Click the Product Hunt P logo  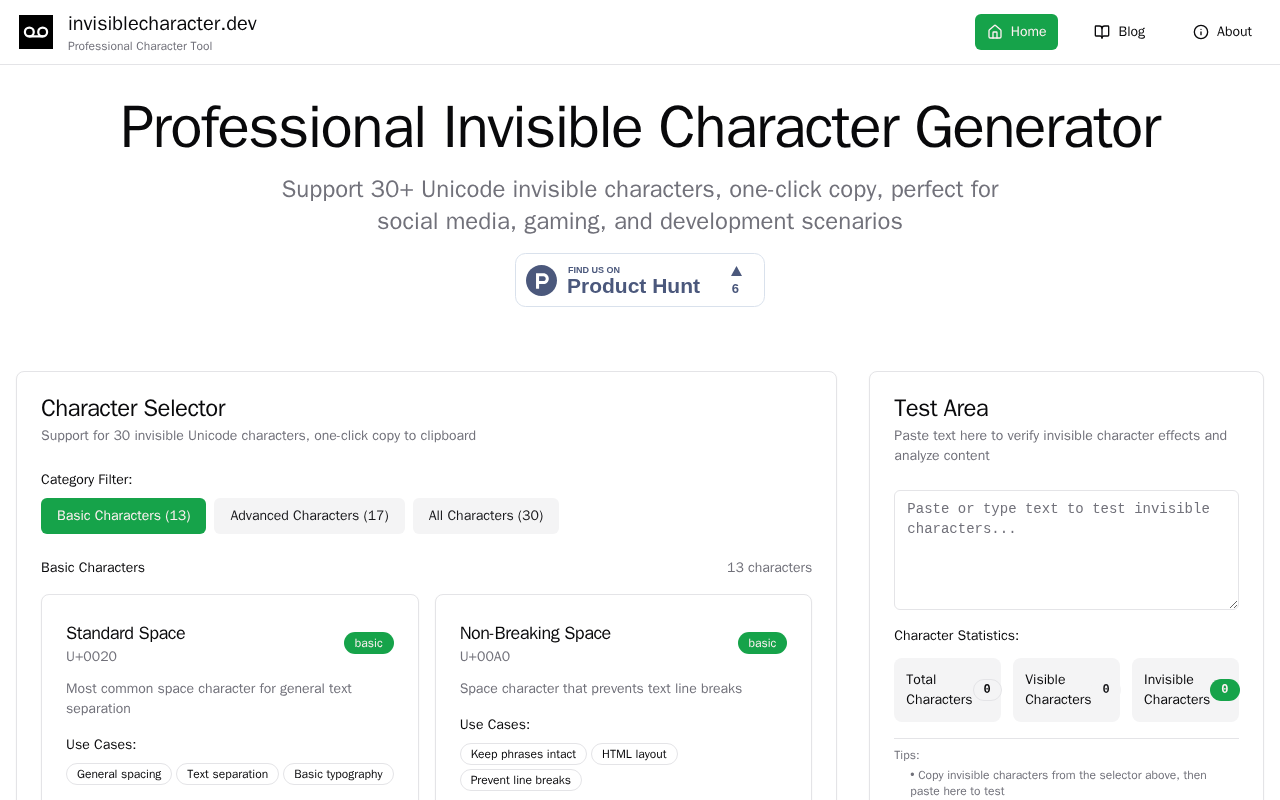pos(541,280)
